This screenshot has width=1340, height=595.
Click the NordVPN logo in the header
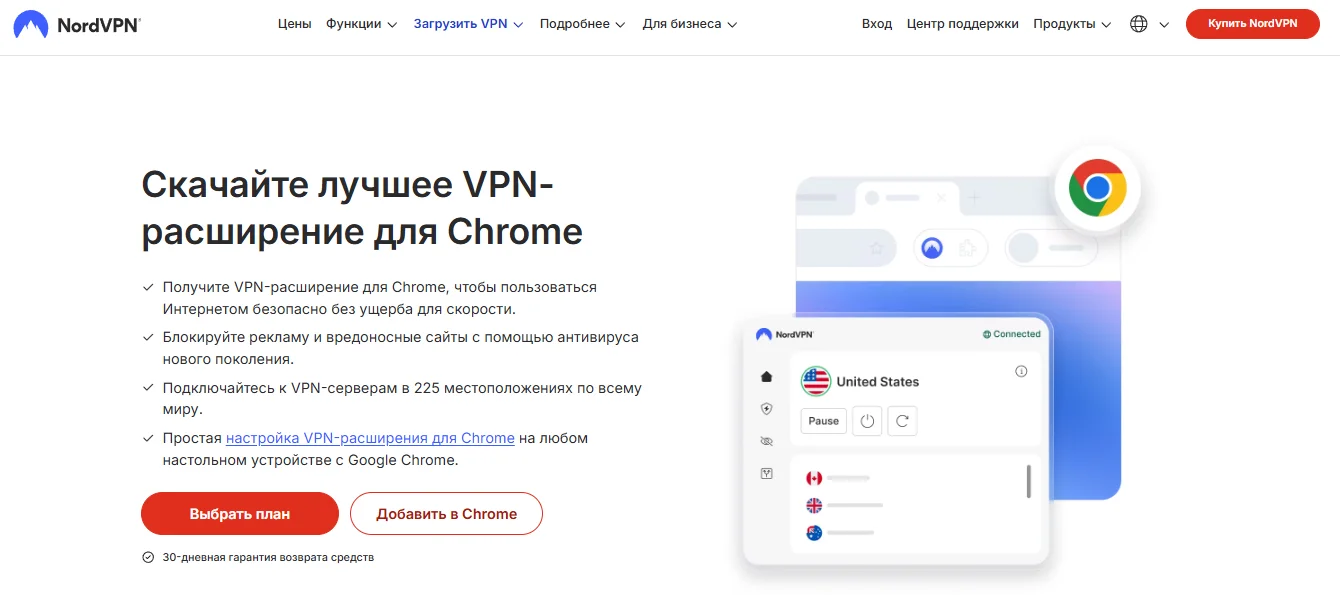[x=76, y=24]
